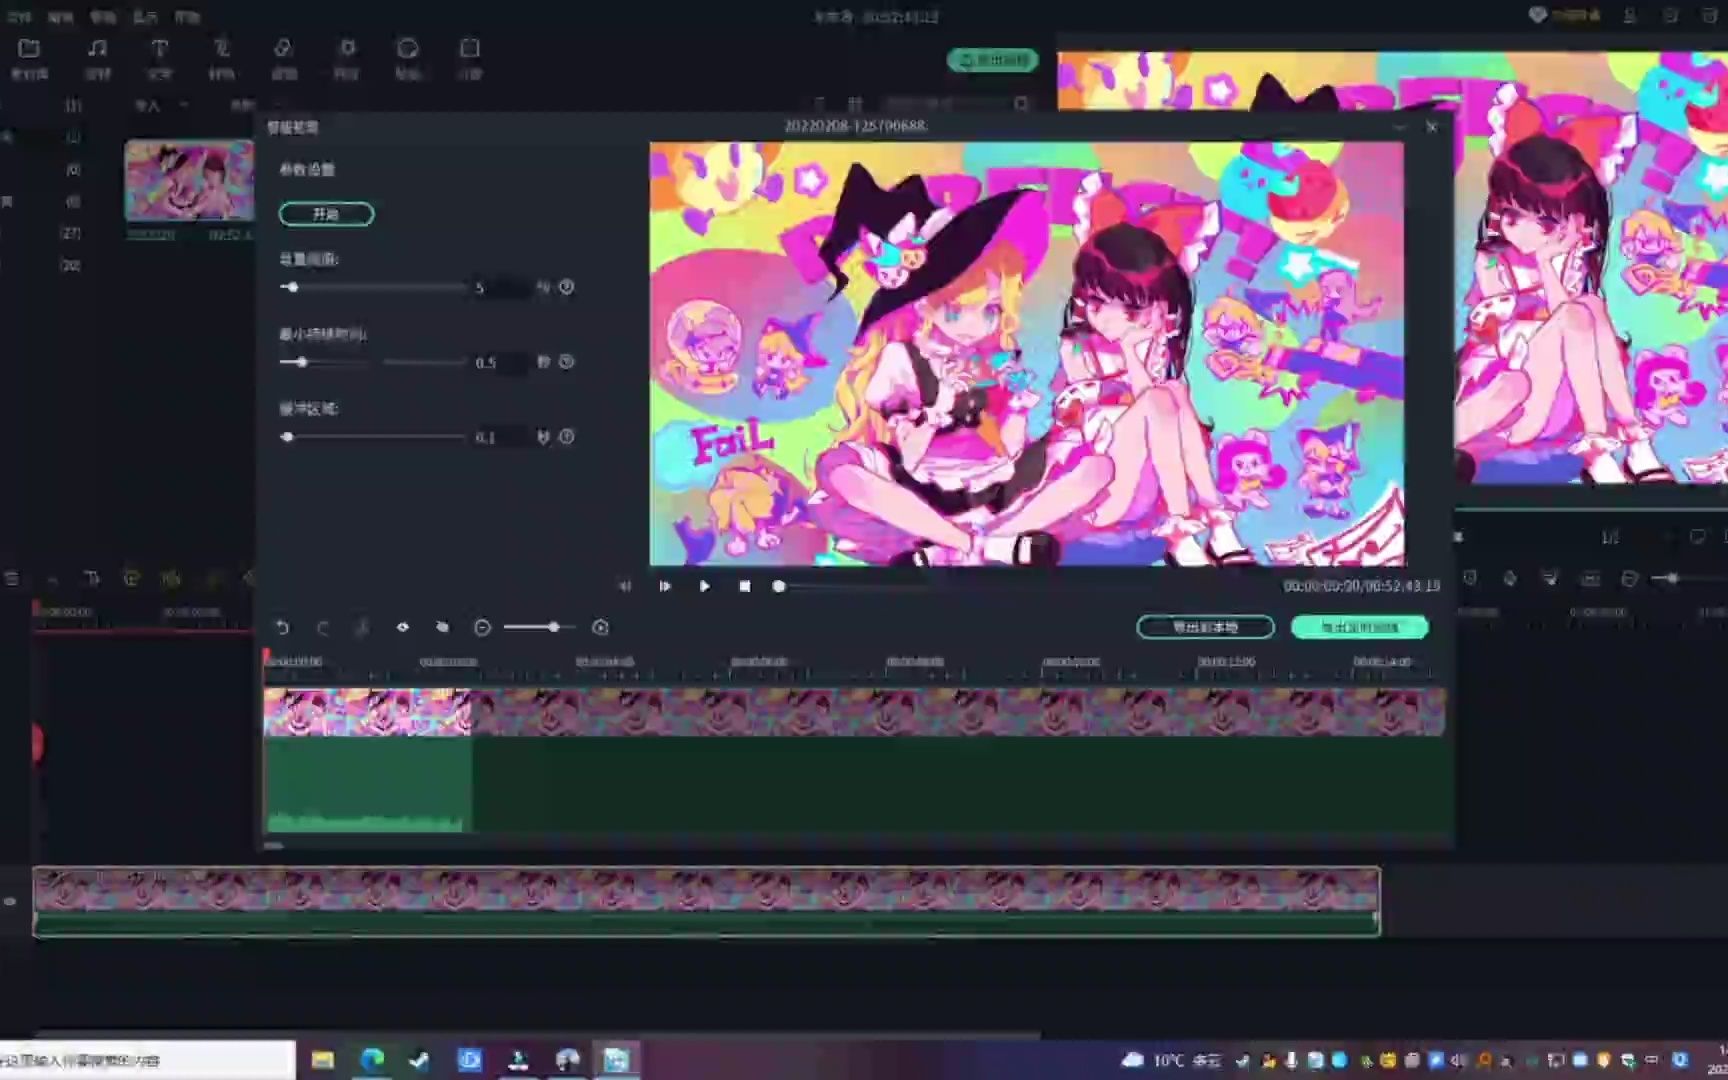Click the Windows search box on taskbar

(x=148, y=1060)
